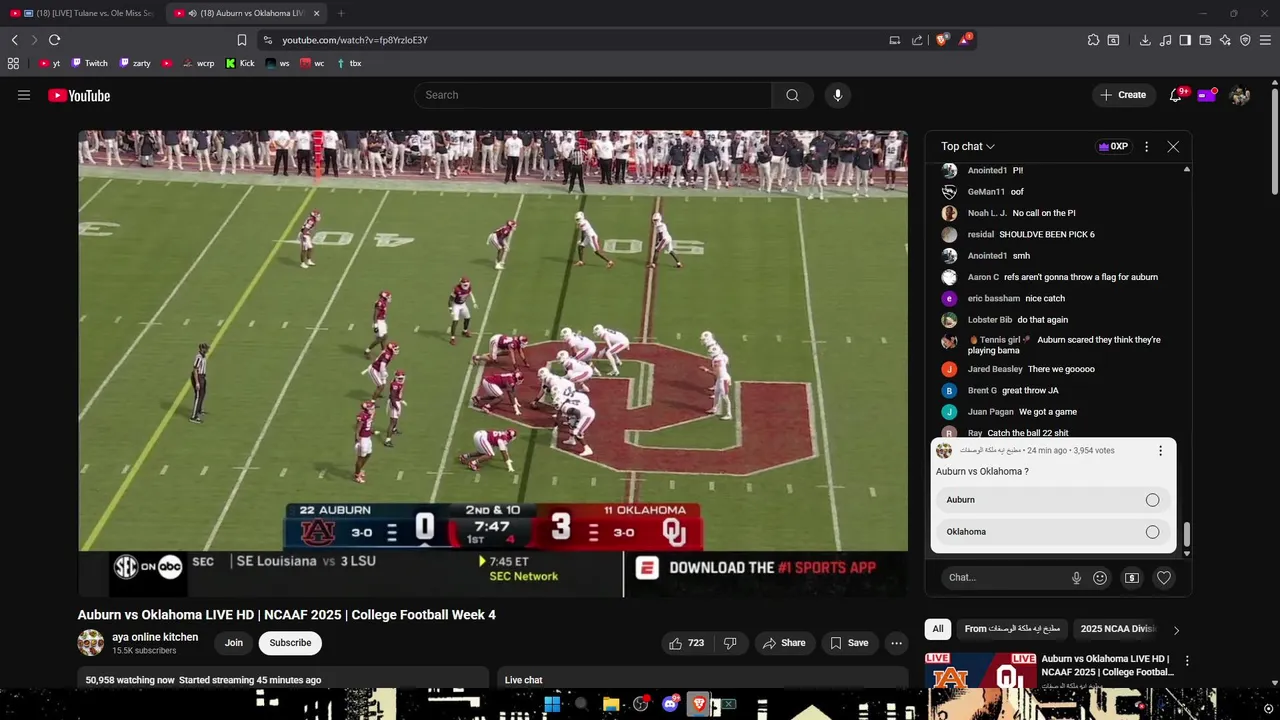Send a heart reaction in chat

1164,577
